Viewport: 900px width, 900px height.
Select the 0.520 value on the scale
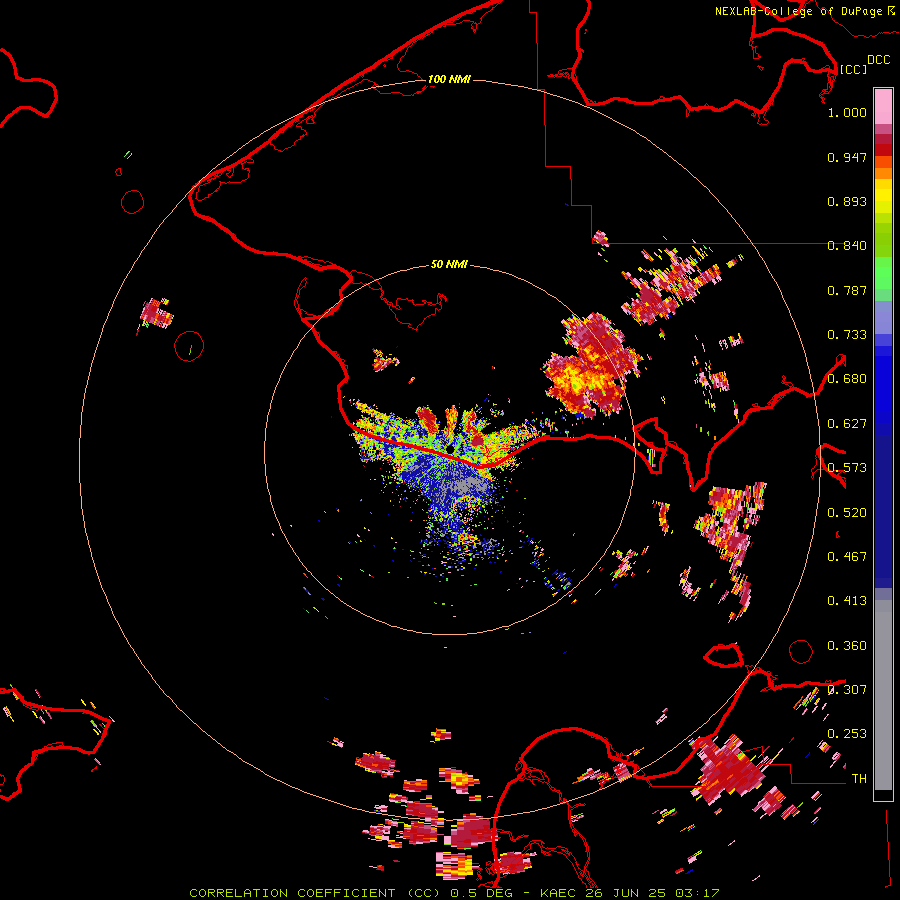pos(847,513)
